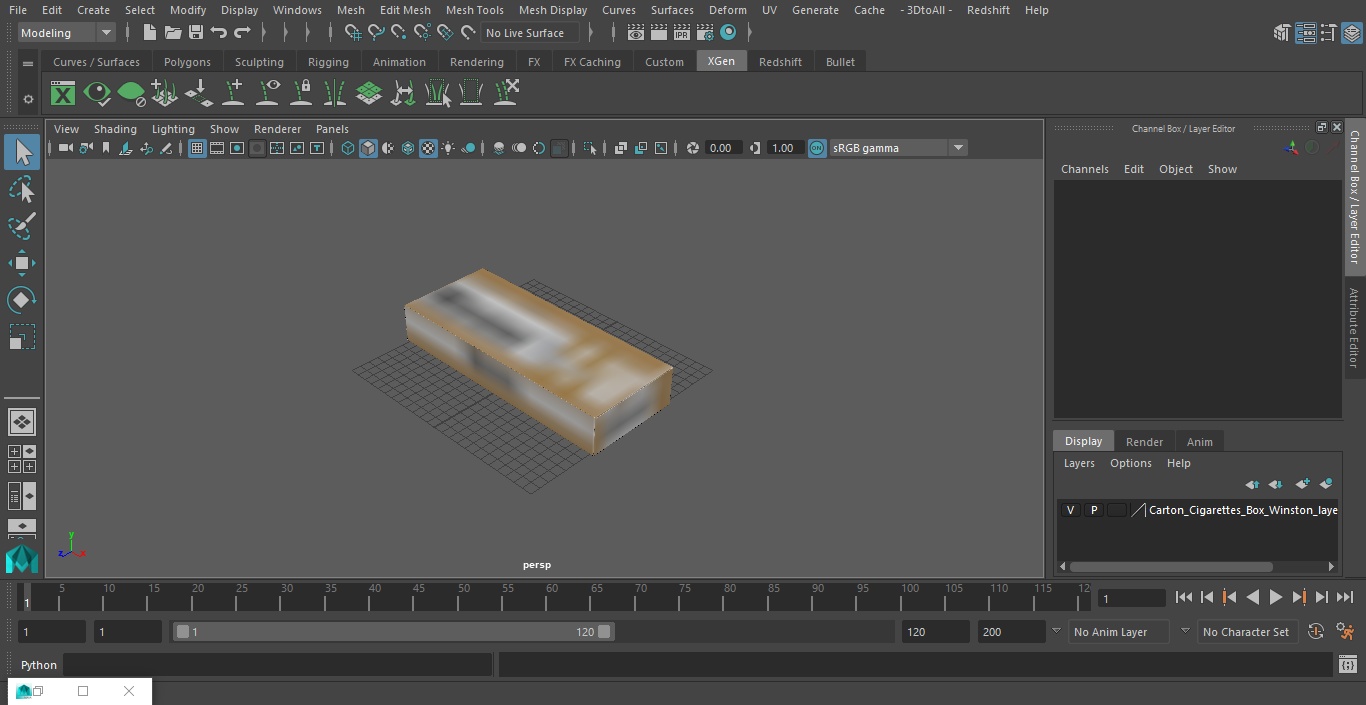Screen dimensions: 1366x705
Task: Save the current scene
Action: tap(196, 33)
